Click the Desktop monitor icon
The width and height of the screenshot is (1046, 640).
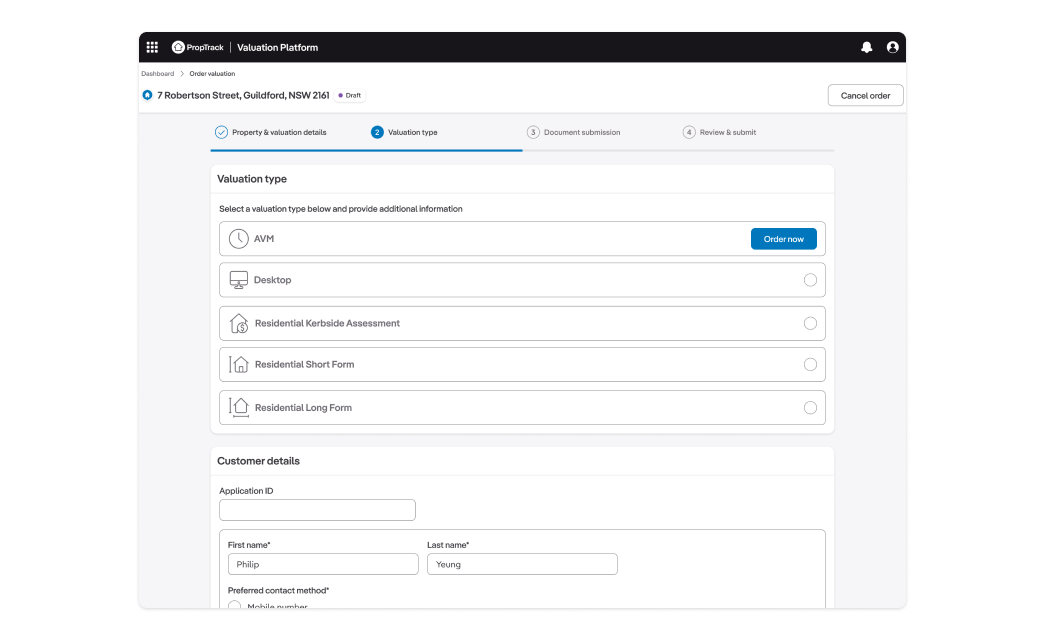(x=238, y=280)
